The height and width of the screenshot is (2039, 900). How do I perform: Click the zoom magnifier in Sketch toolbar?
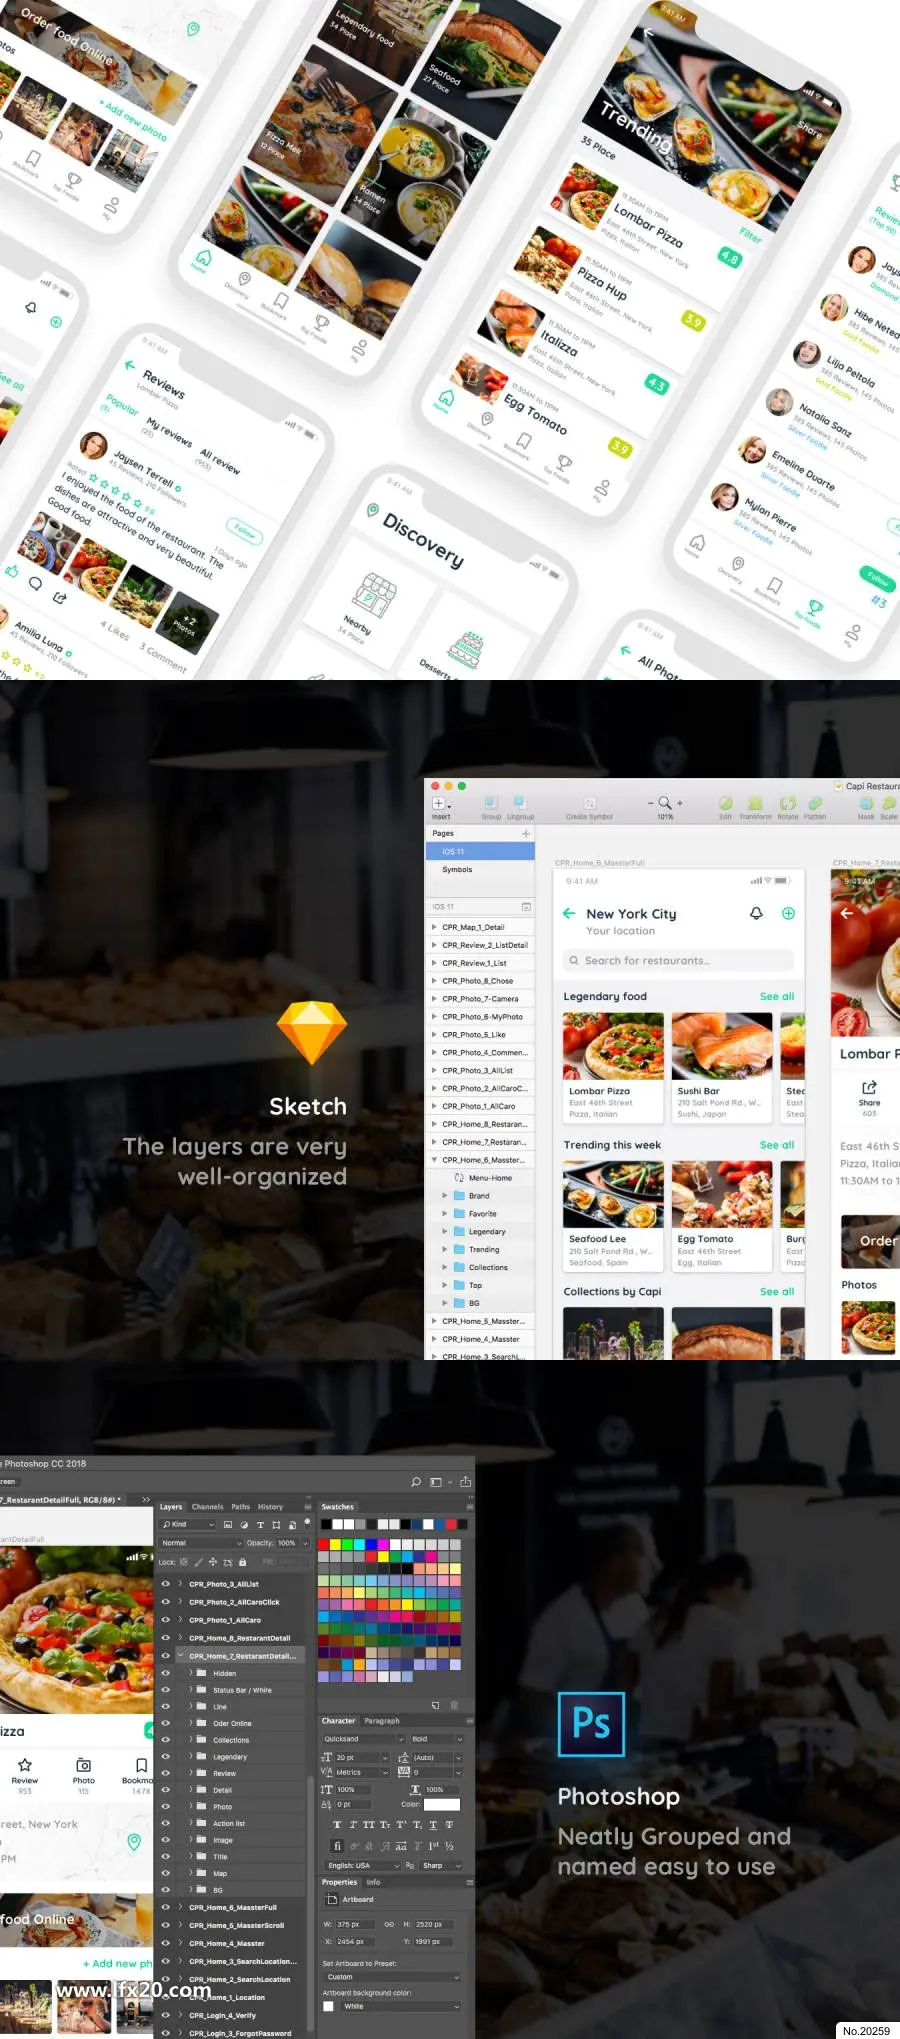(664, 803)
